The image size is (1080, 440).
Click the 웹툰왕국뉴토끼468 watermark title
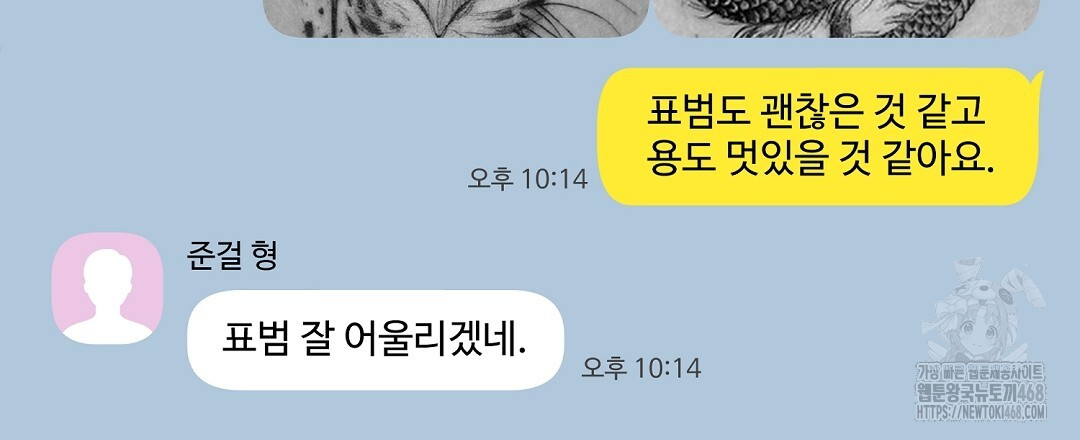point(981,393)
